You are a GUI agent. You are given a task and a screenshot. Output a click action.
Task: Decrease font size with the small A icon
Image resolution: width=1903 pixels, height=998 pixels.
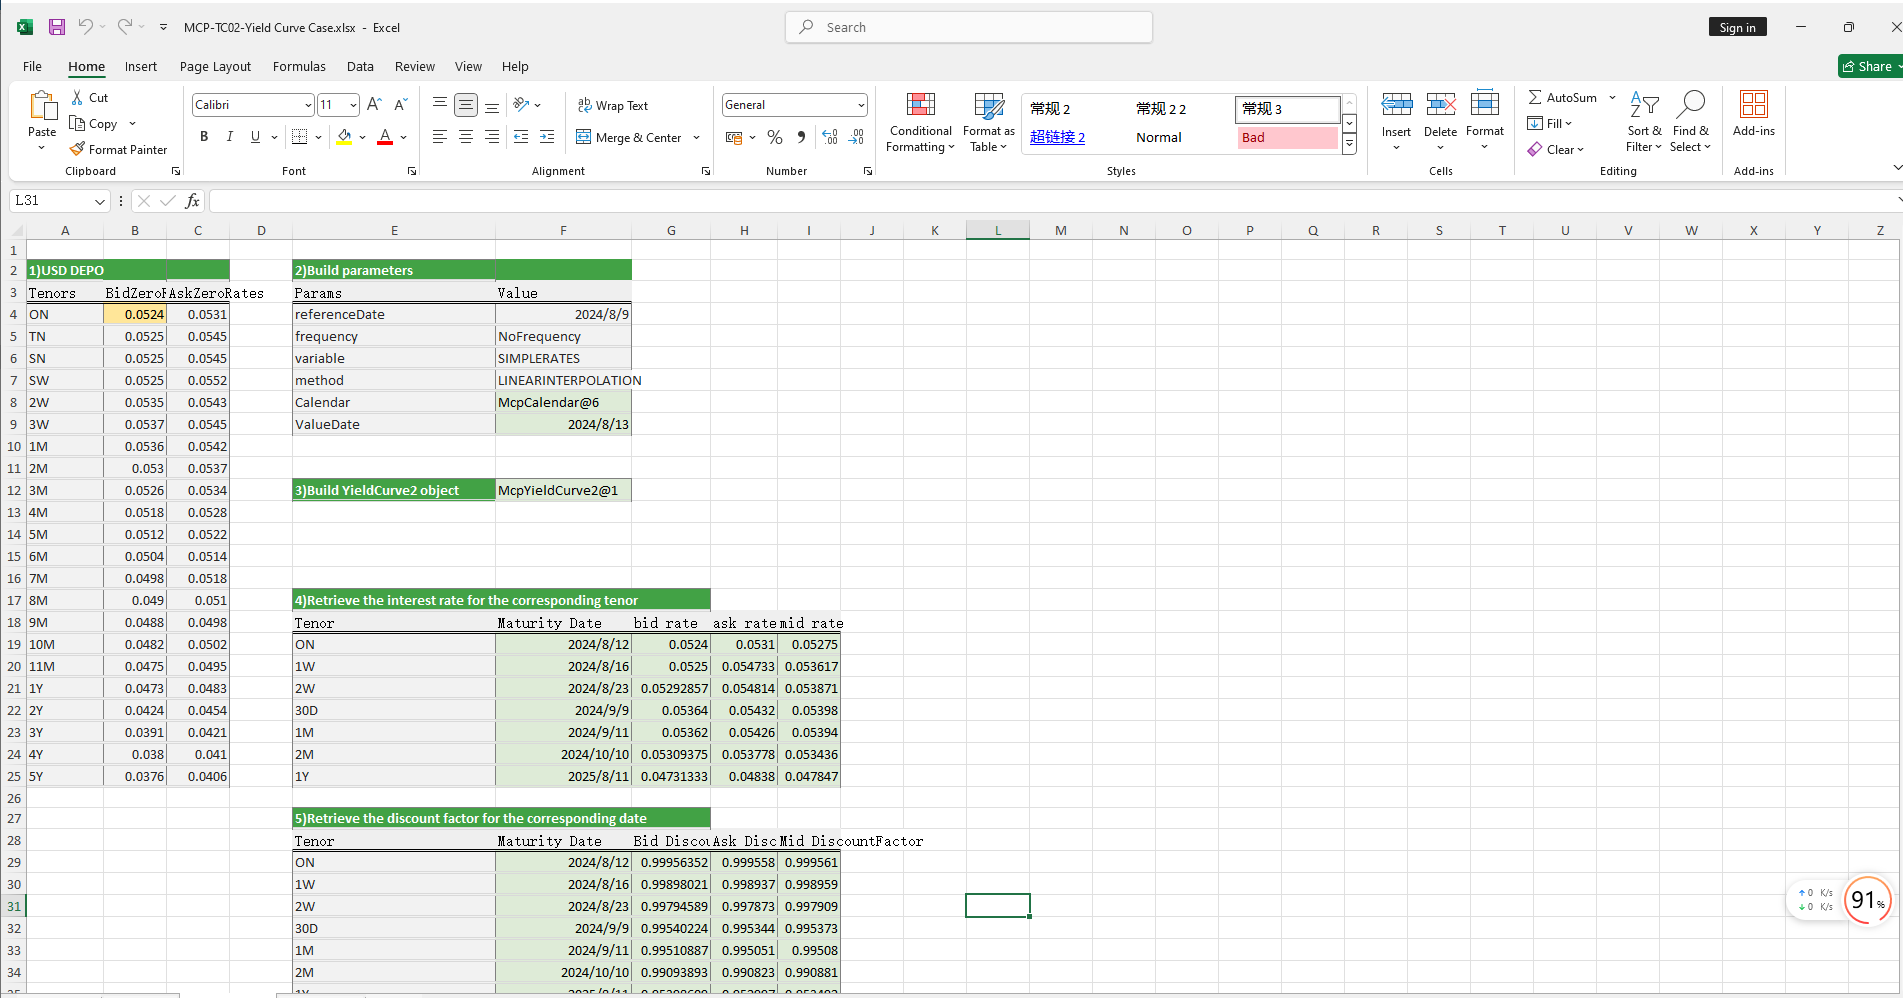pyautogui.click(x=400, y=104)
